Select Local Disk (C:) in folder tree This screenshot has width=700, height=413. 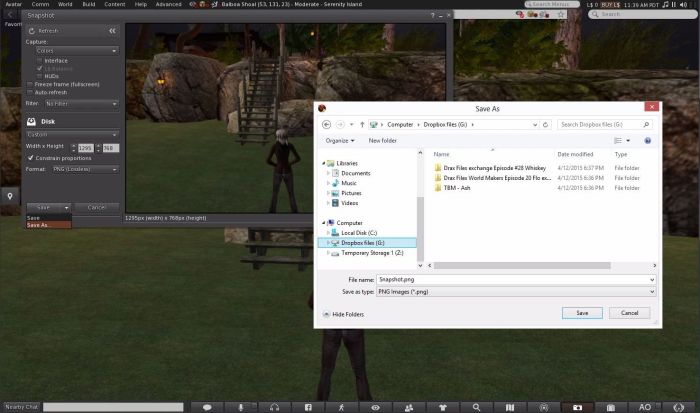359,233
